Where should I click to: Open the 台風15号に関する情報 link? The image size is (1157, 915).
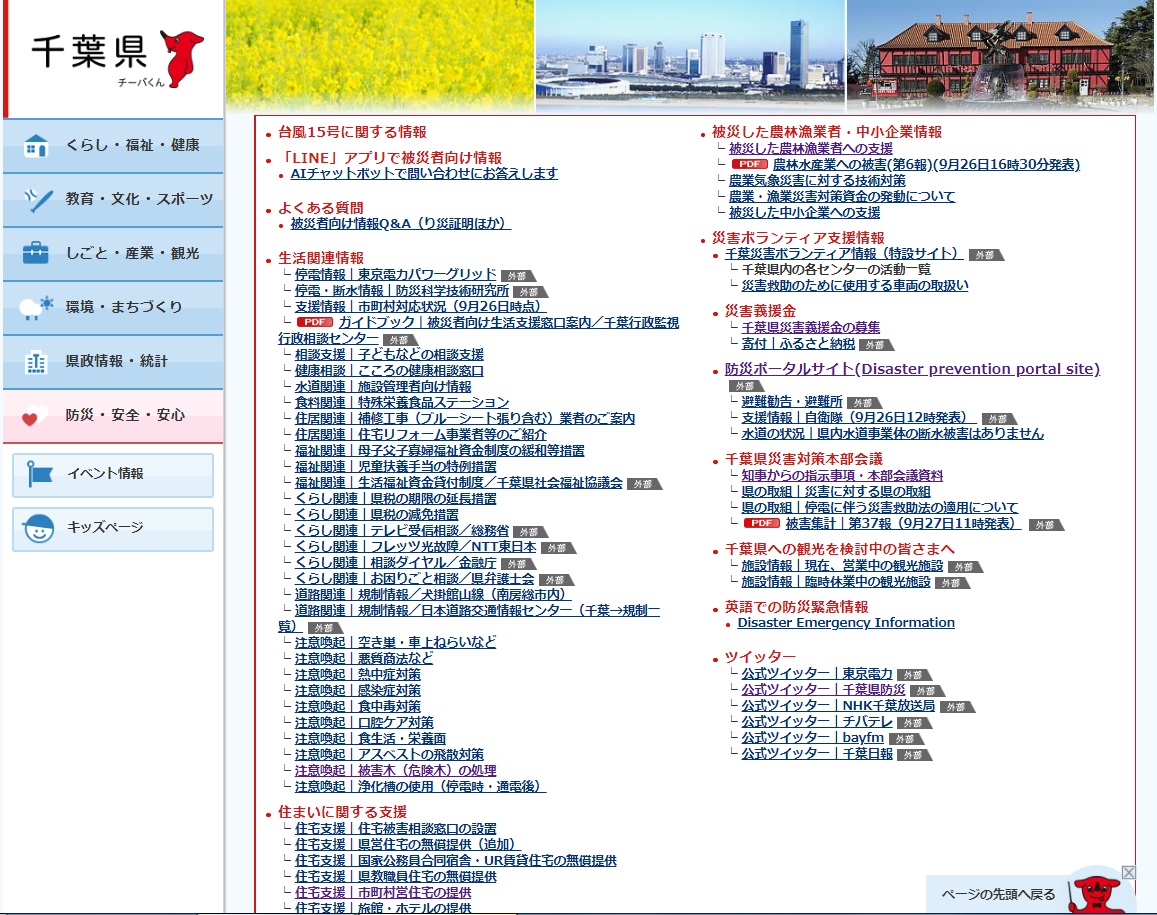point(352,132)
